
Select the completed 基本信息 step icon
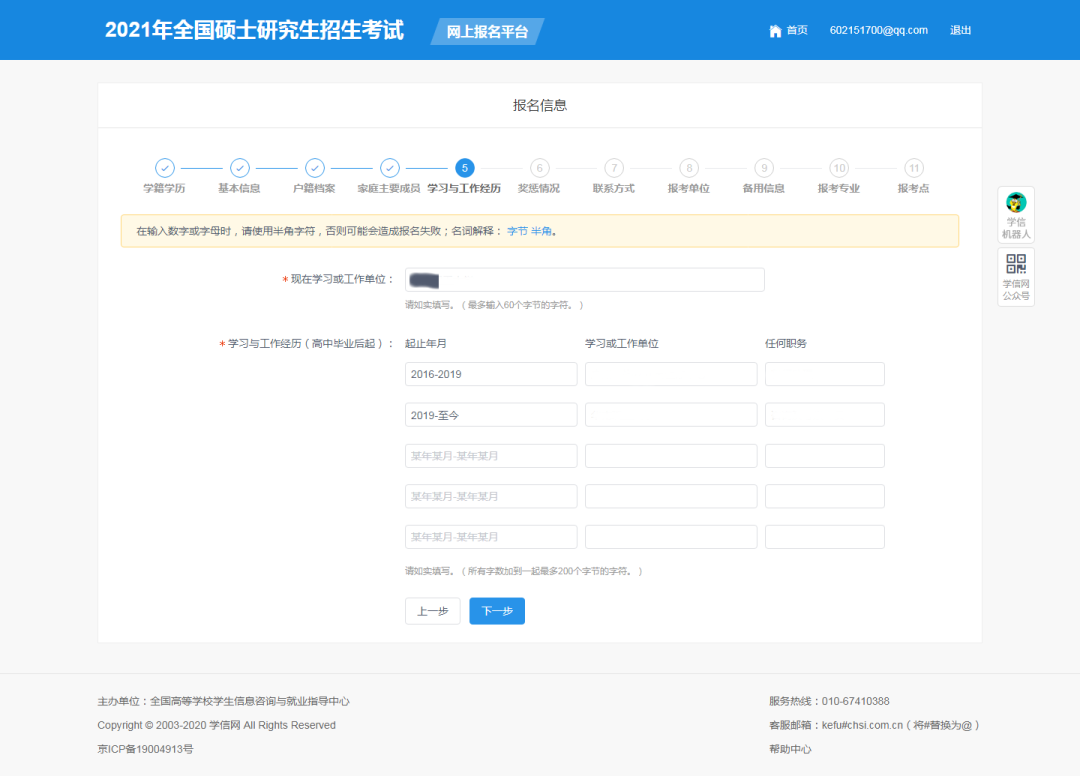click(x=239, y=168)
